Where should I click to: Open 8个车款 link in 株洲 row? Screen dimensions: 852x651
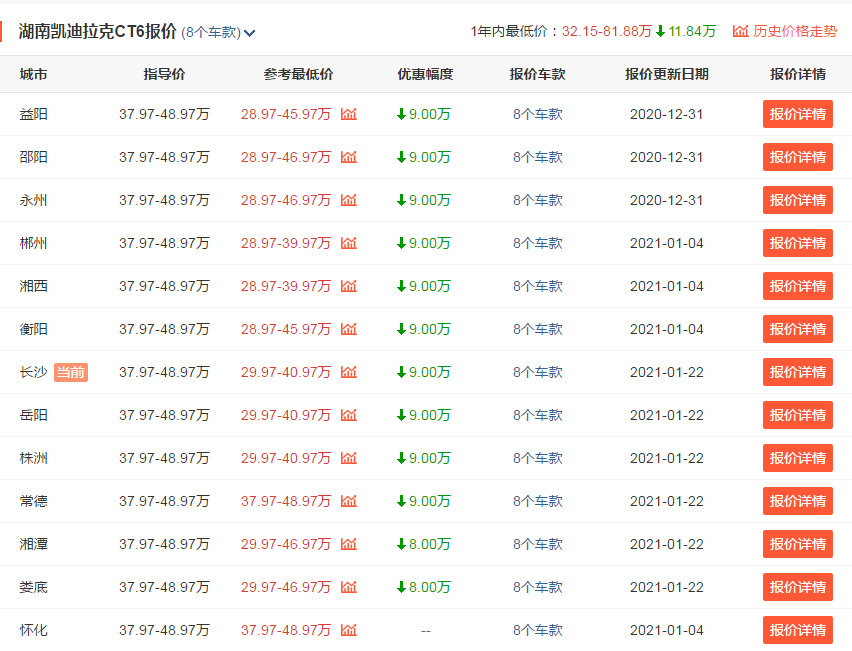click(x=537, y=458)
